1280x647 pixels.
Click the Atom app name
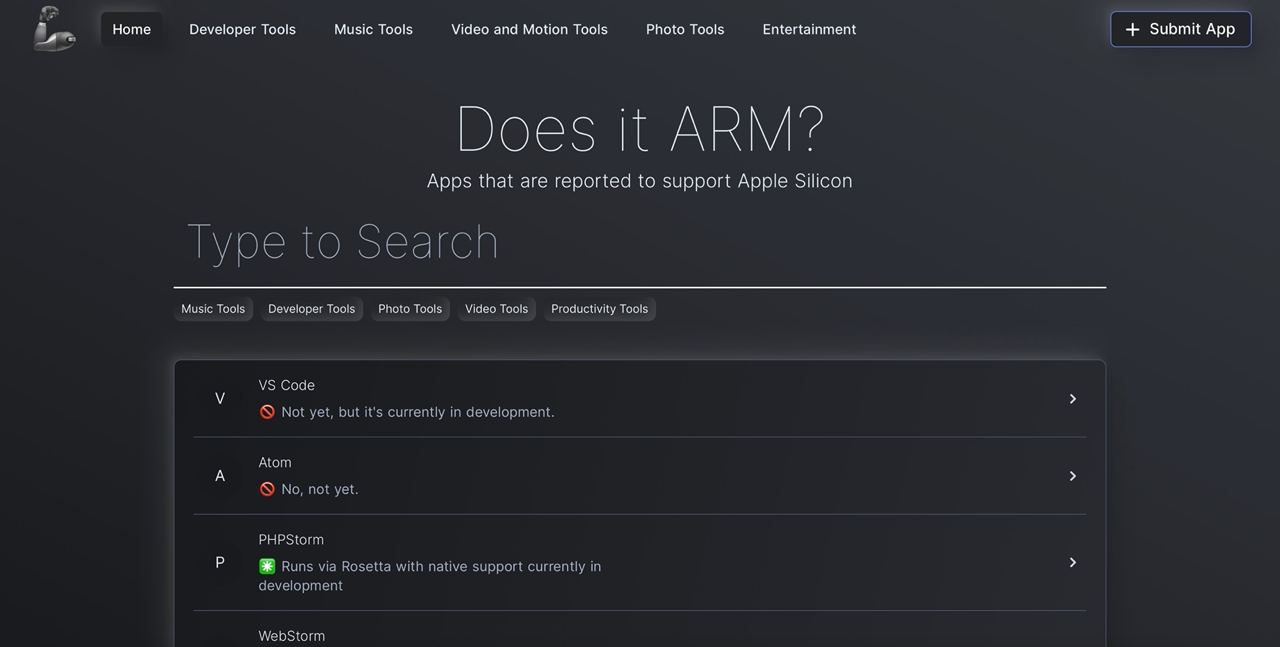click(x=275, y=462)
